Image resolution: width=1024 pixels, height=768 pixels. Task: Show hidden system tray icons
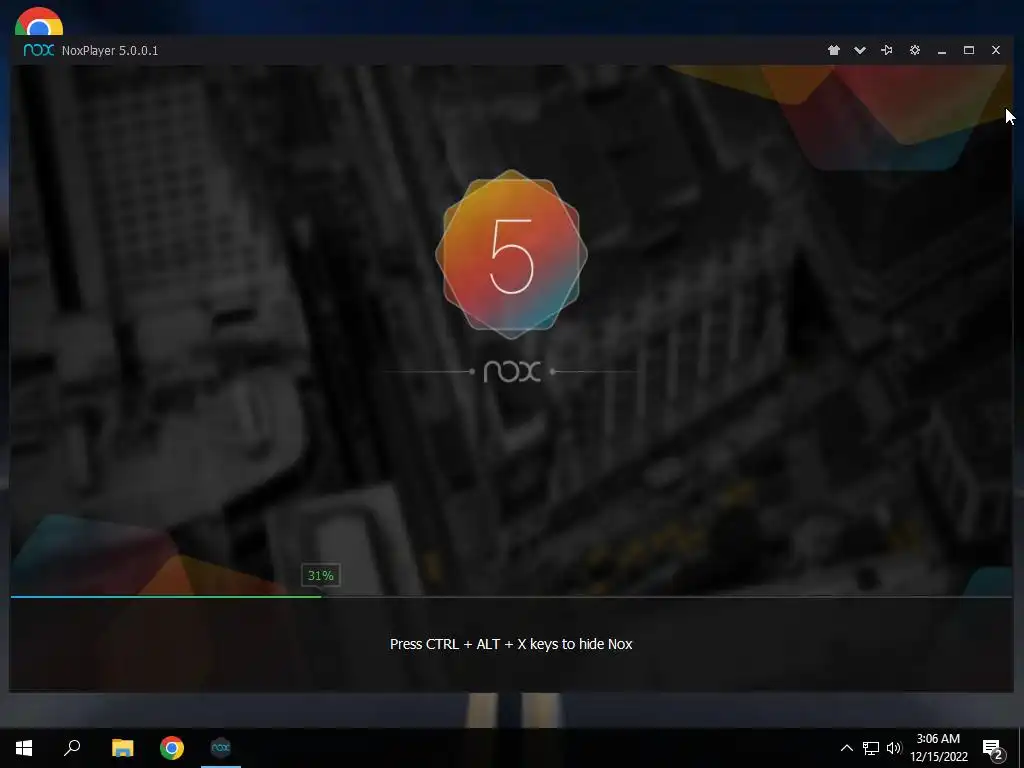tap(846, 748)
